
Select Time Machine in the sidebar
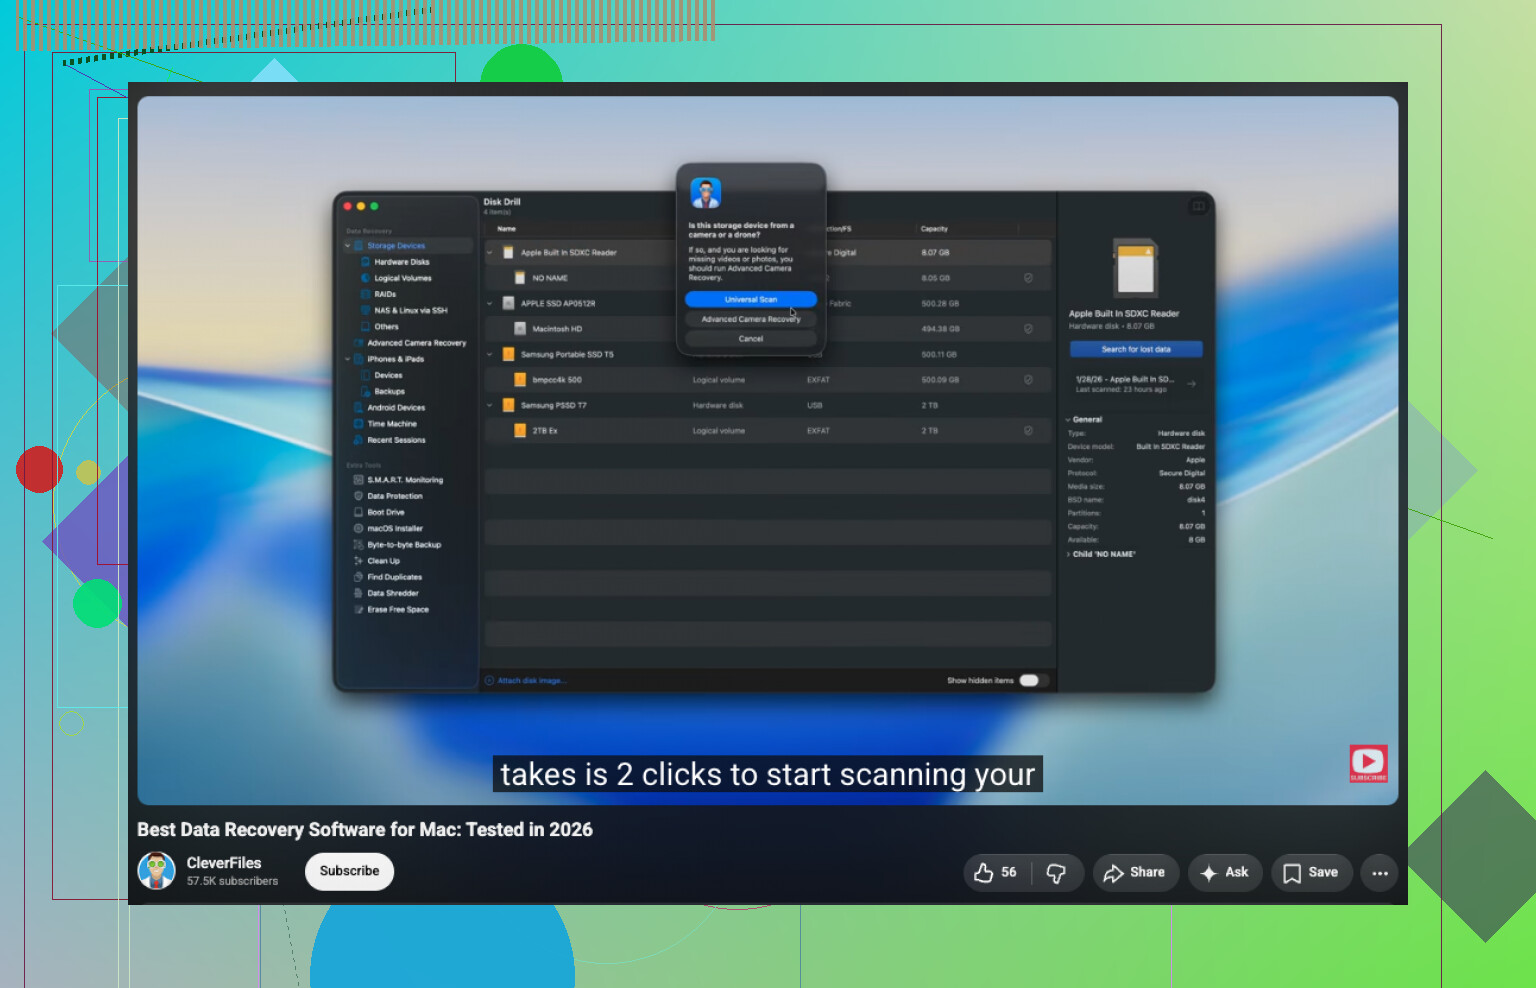tap(391, 424)
